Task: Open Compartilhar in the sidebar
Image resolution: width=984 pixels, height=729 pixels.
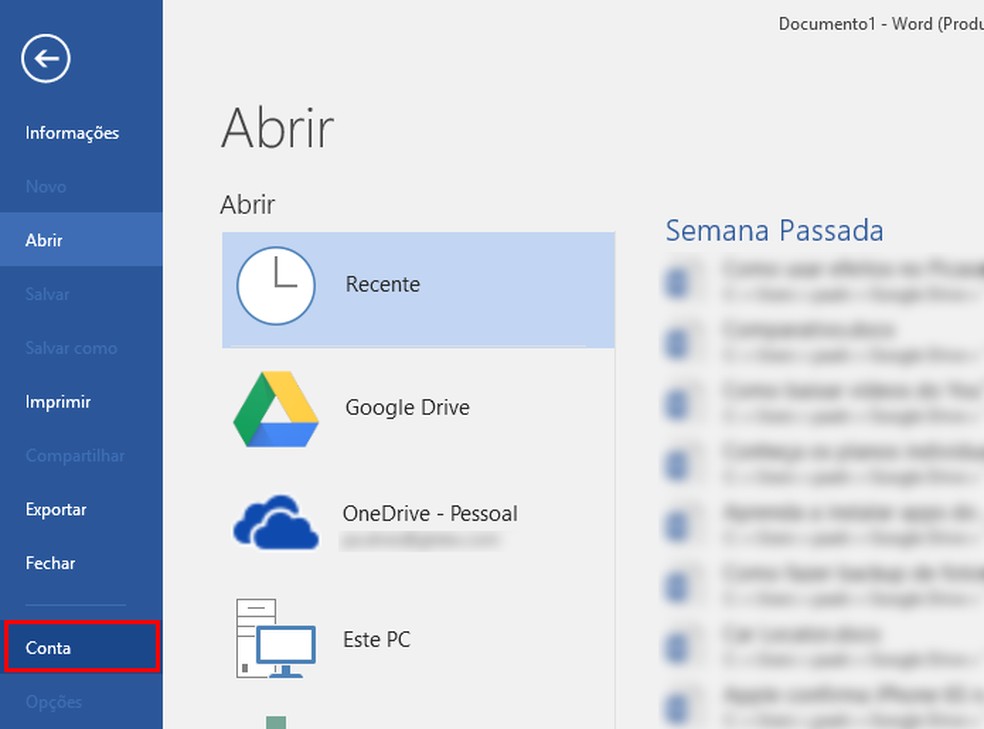Action: point(75,456)
